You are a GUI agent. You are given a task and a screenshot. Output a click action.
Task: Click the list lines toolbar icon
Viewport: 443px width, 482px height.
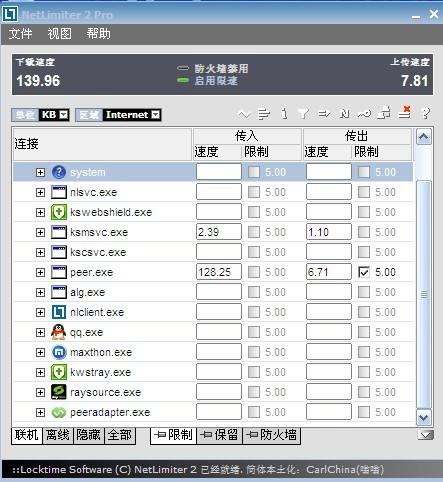pyautogui.click(x=264, y=114)
